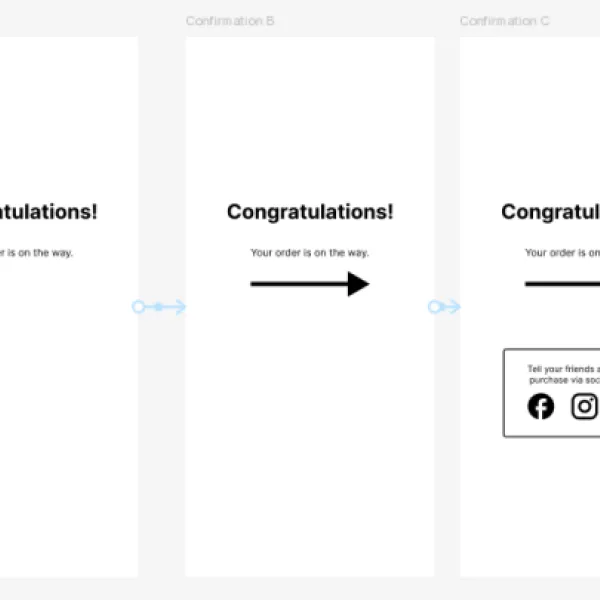This screenshot has height=600, width=600.
Task: Select the "Your order is on" text in Confirmation C
Action: pyautogui.click(x=562, y=253)
